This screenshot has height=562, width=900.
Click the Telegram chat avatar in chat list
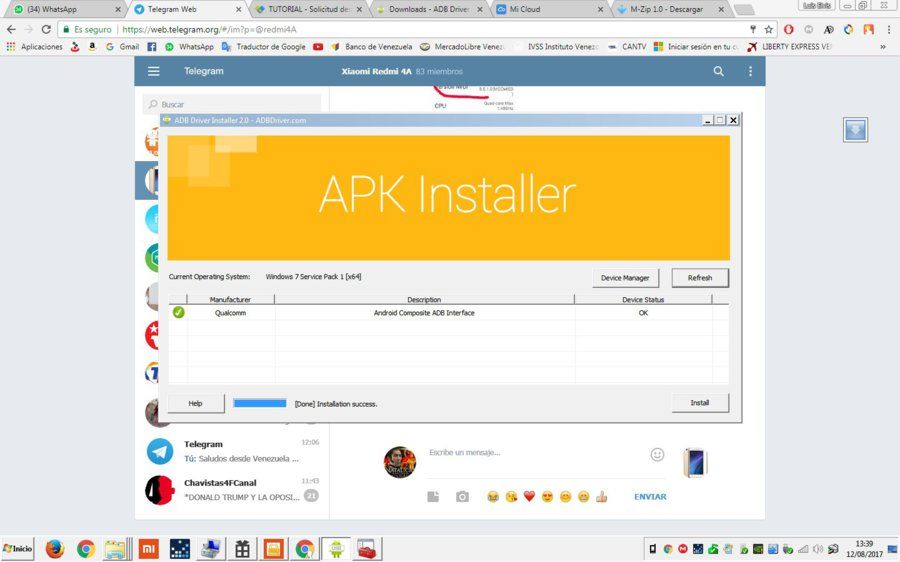click(160, 451)
